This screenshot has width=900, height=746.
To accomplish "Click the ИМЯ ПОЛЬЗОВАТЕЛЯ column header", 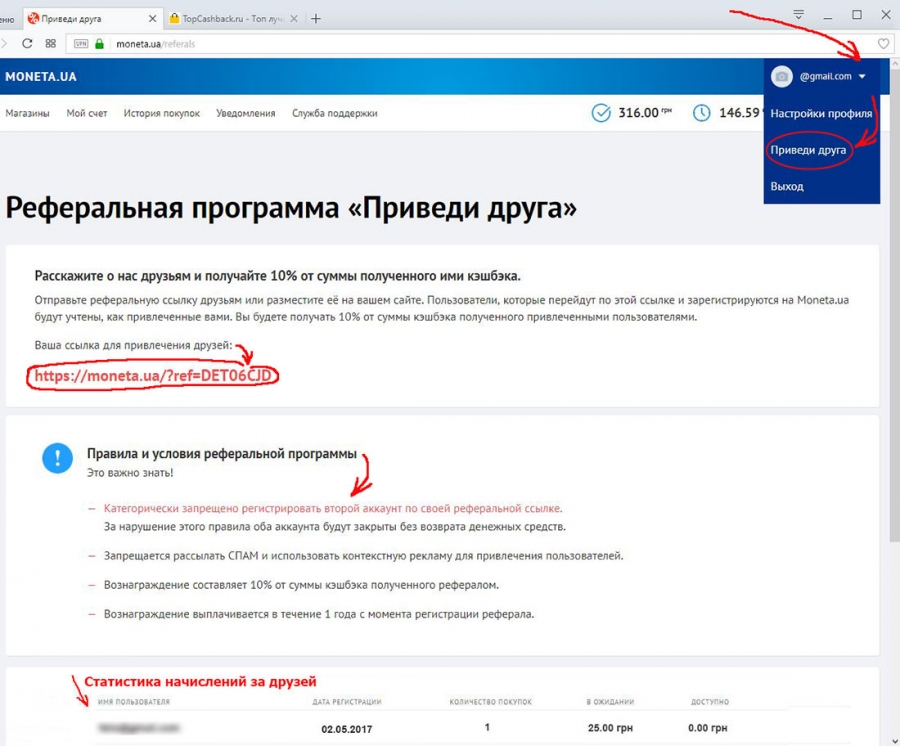I will point(134,702).
